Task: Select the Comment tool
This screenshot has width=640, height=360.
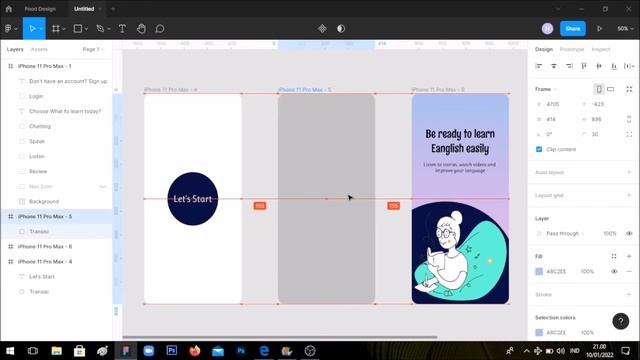Action: (x=160, y=29)
